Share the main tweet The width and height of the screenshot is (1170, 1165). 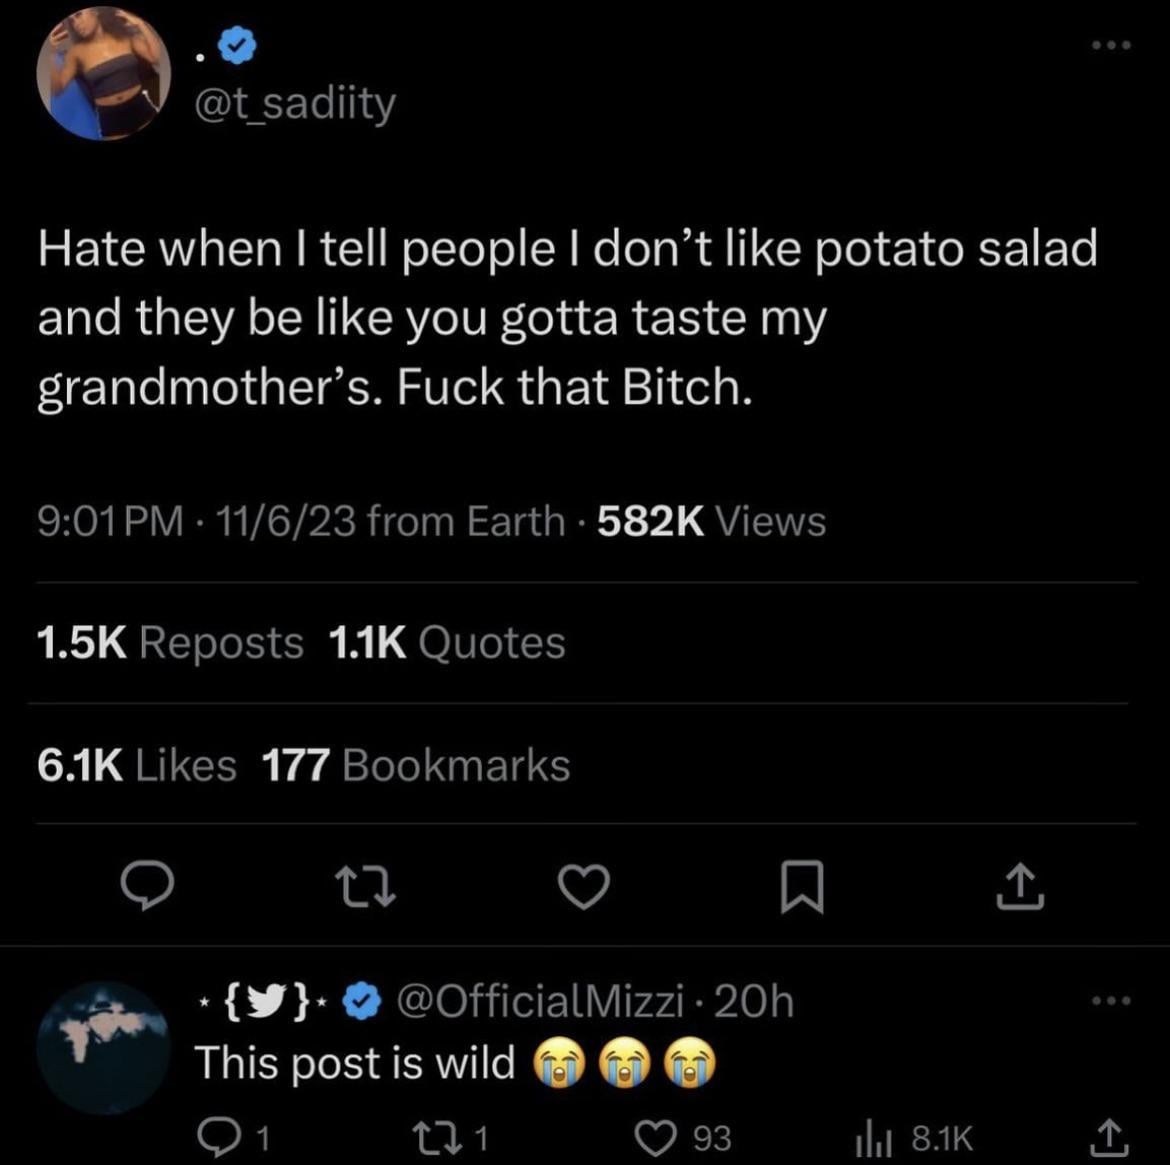tap(1019, 888)
